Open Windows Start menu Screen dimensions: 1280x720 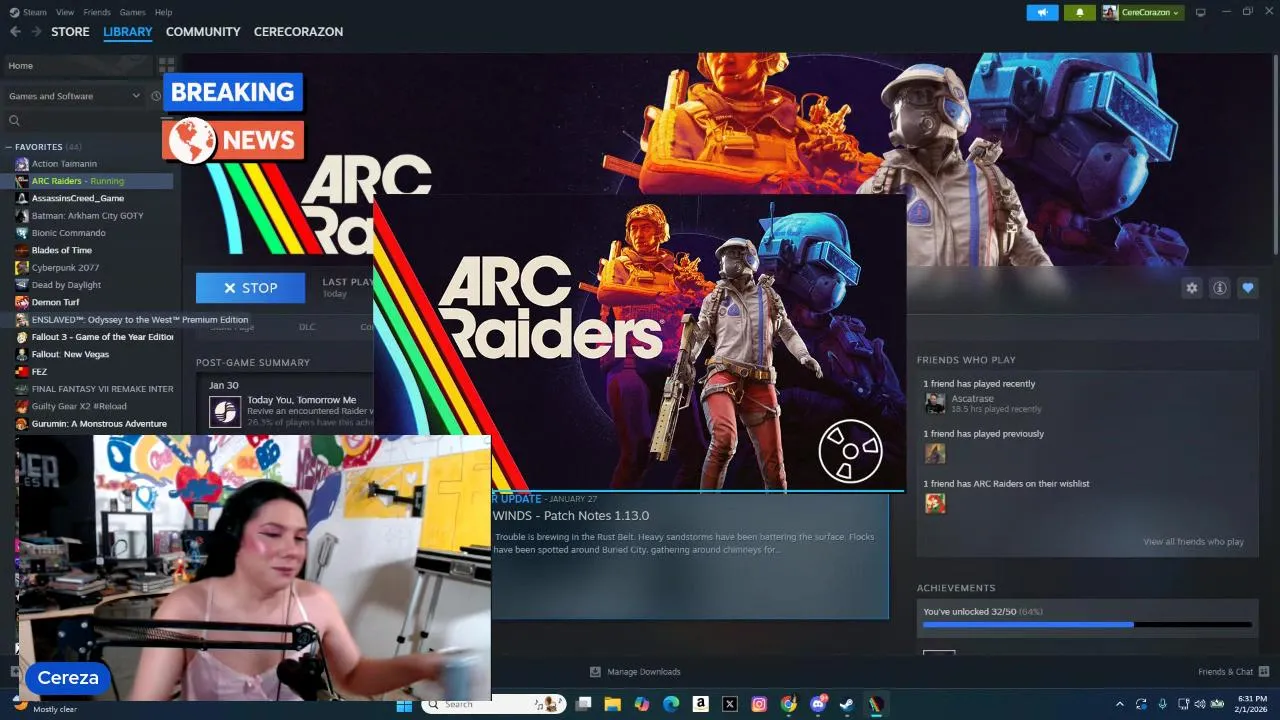404,704
